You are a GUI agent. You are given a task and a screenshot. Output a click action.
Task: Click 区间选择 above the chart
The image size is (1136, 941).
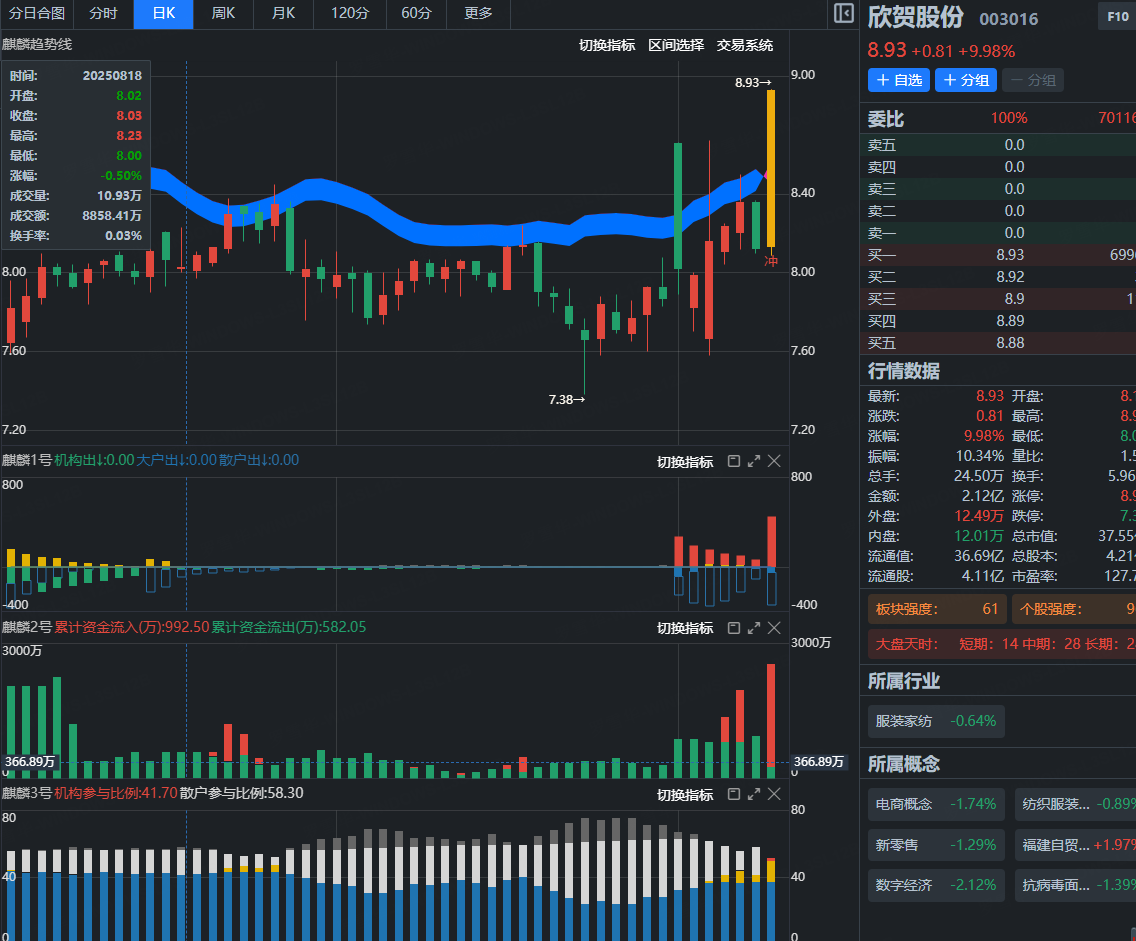click(676, 45)
